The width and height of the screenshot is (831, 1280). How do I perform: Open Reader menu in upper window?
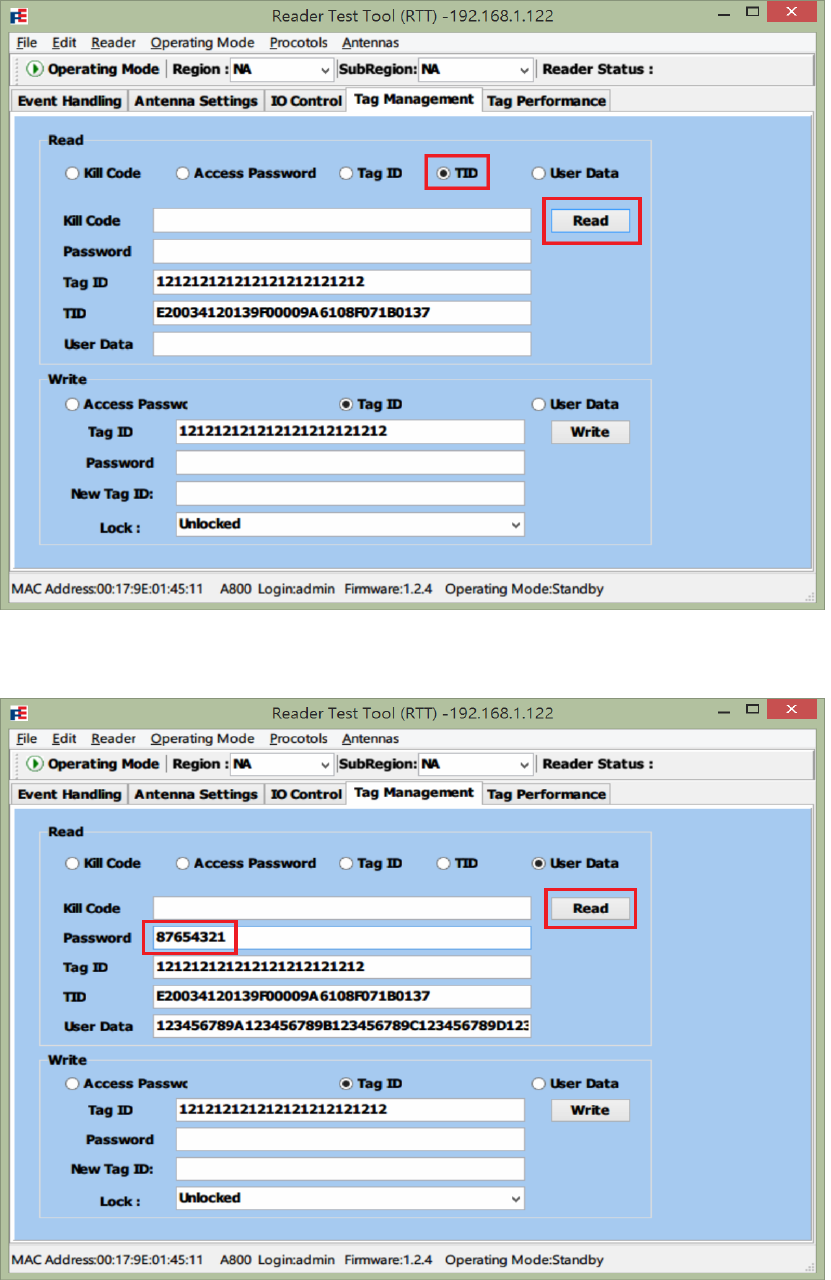(113, 42)
